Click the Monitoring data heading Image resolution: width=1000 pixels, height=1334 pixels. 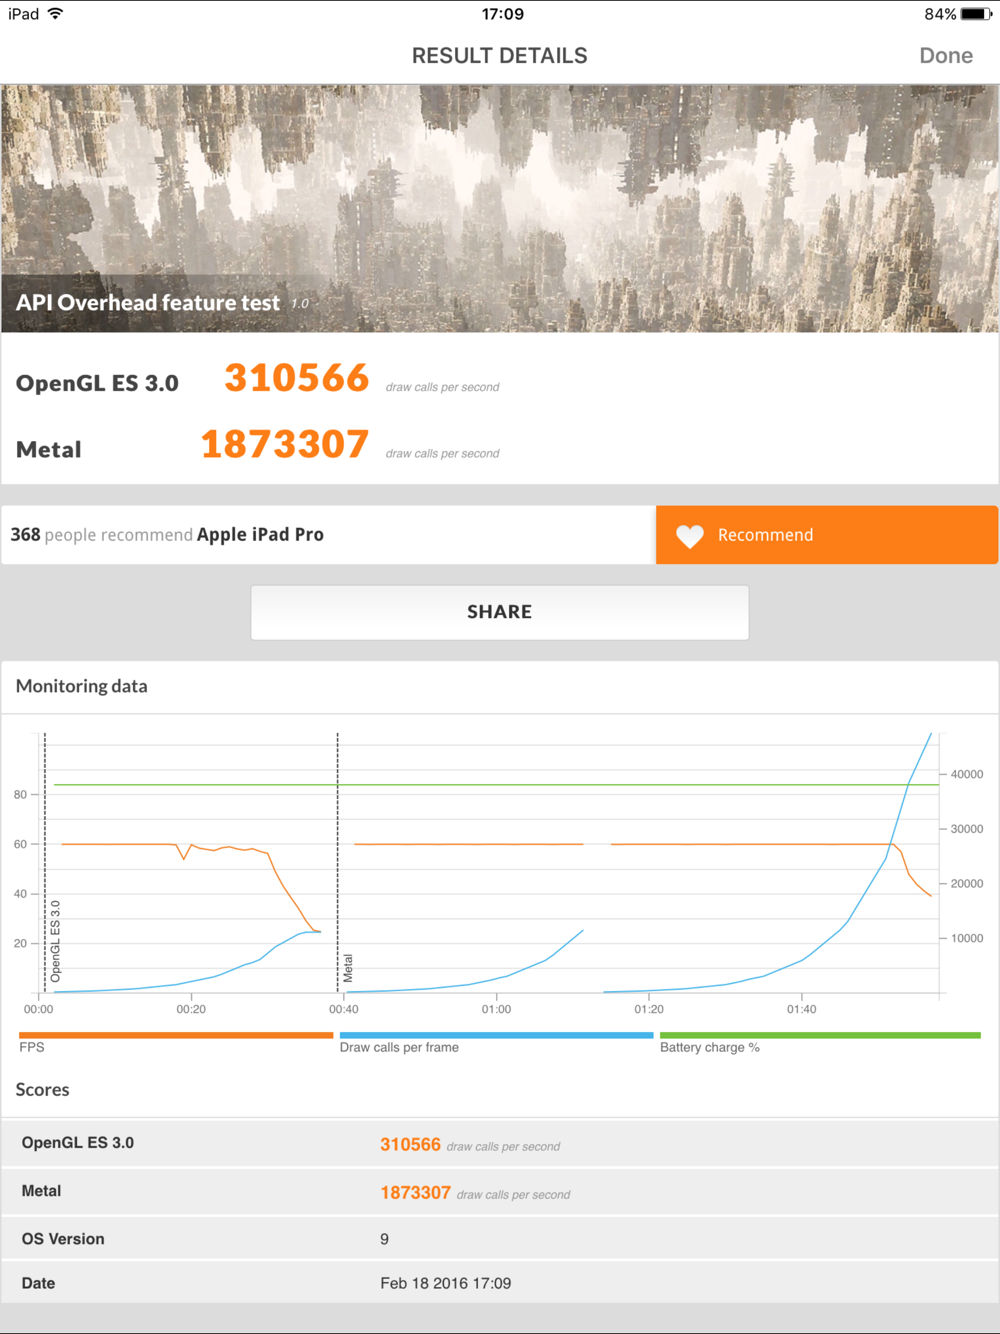tap(82, 686)
